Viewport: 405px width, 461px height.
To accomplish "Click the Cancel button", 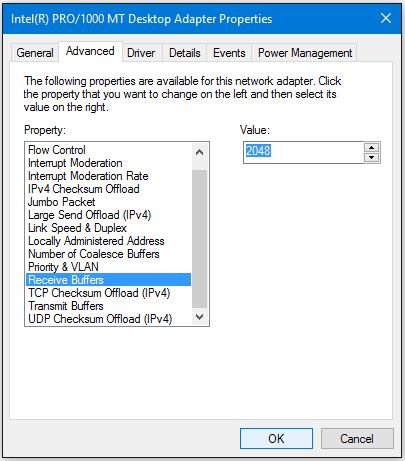I will (x=357, y=439).
